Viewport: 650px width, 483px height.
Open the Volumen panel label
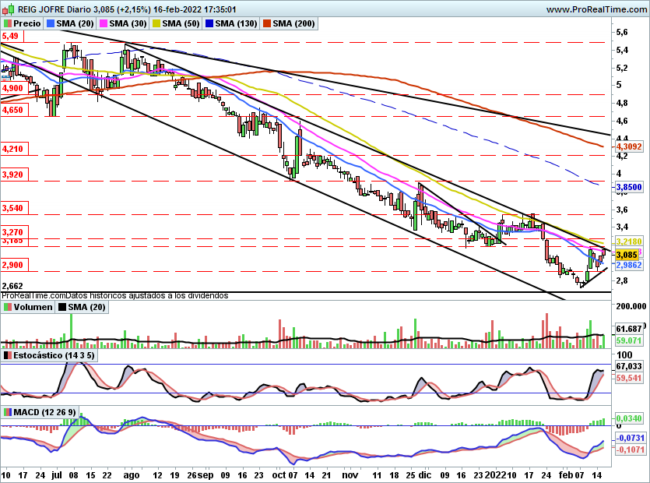coord(33,307)
